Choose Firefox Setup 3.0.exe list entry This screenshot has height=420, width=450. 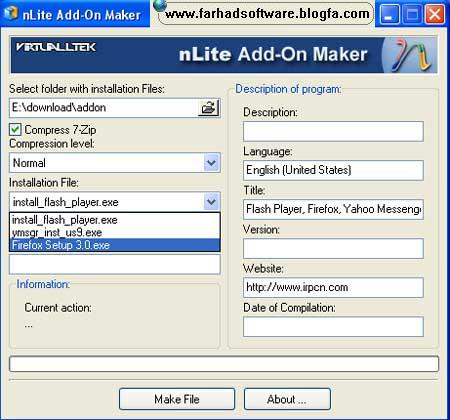[115, 245]
